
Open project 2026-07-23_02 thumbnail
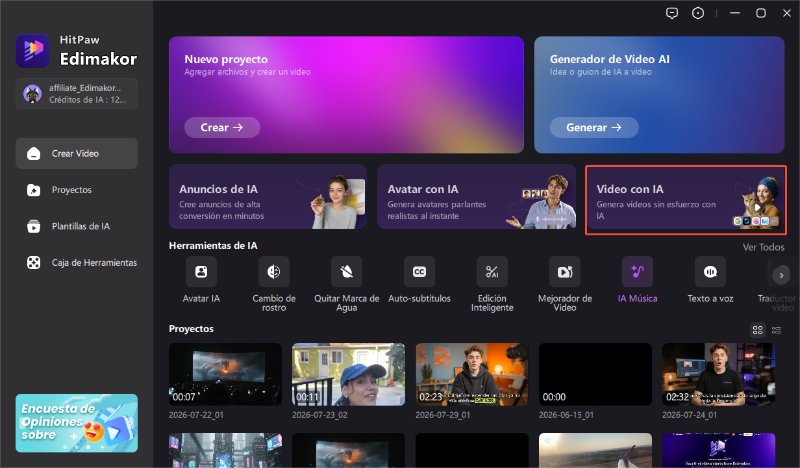[348, 375]
